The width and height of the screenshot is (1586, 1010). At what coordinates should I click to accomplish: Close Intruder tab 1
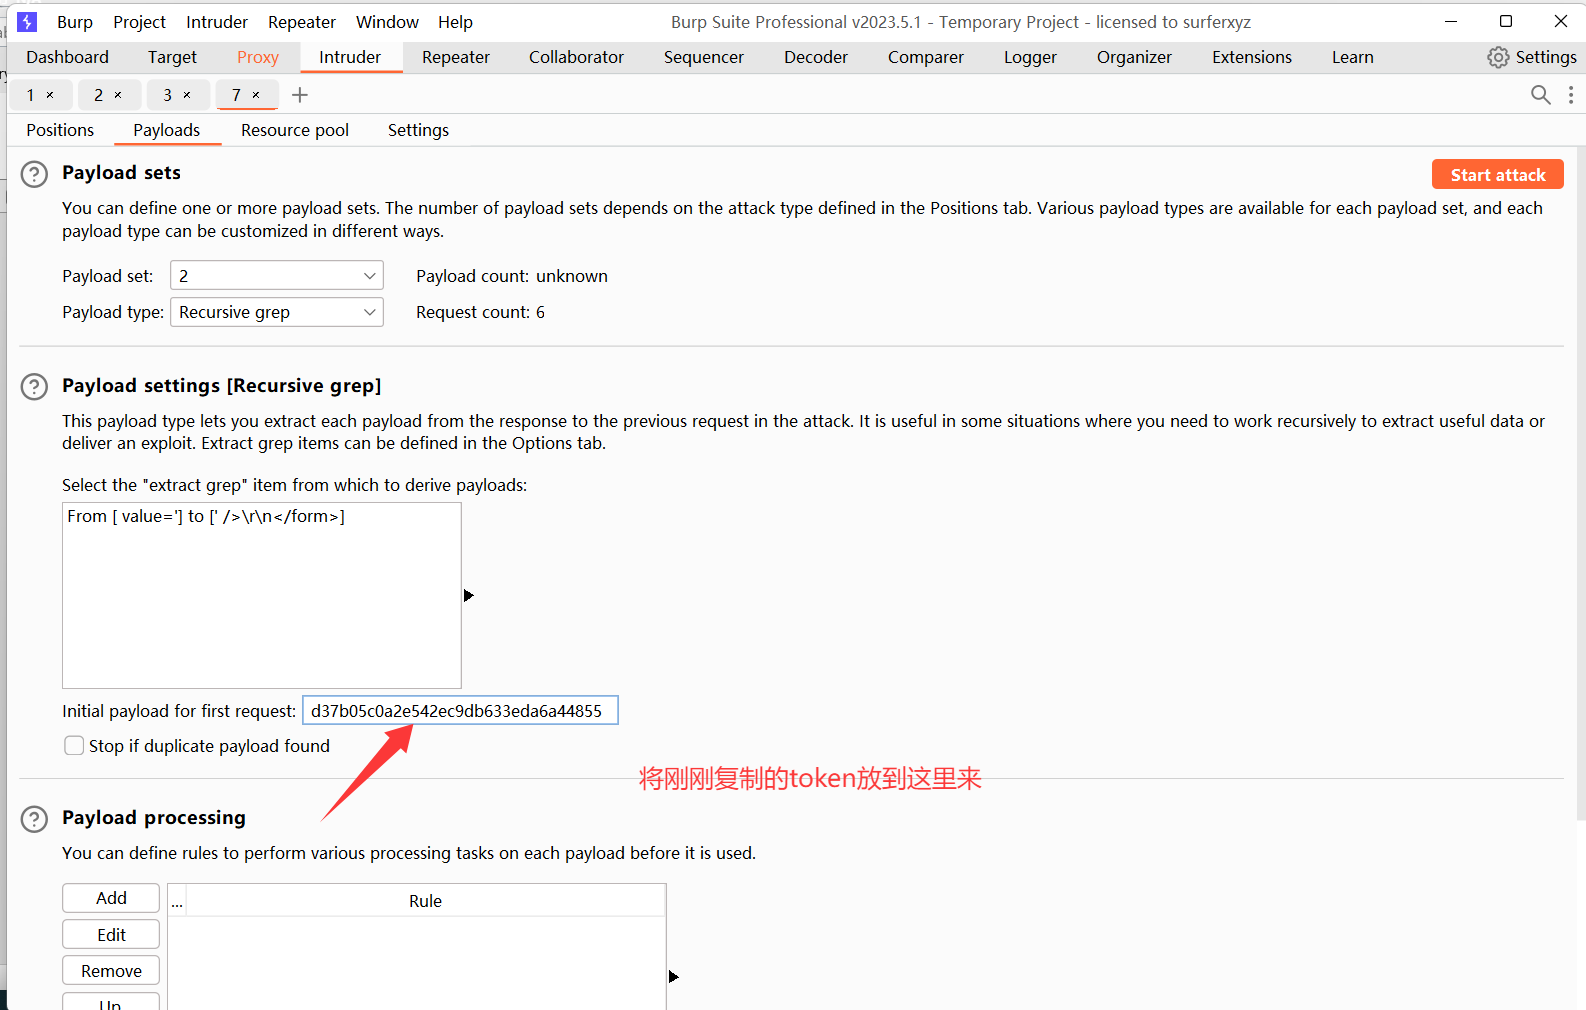[x=50, y=95]
